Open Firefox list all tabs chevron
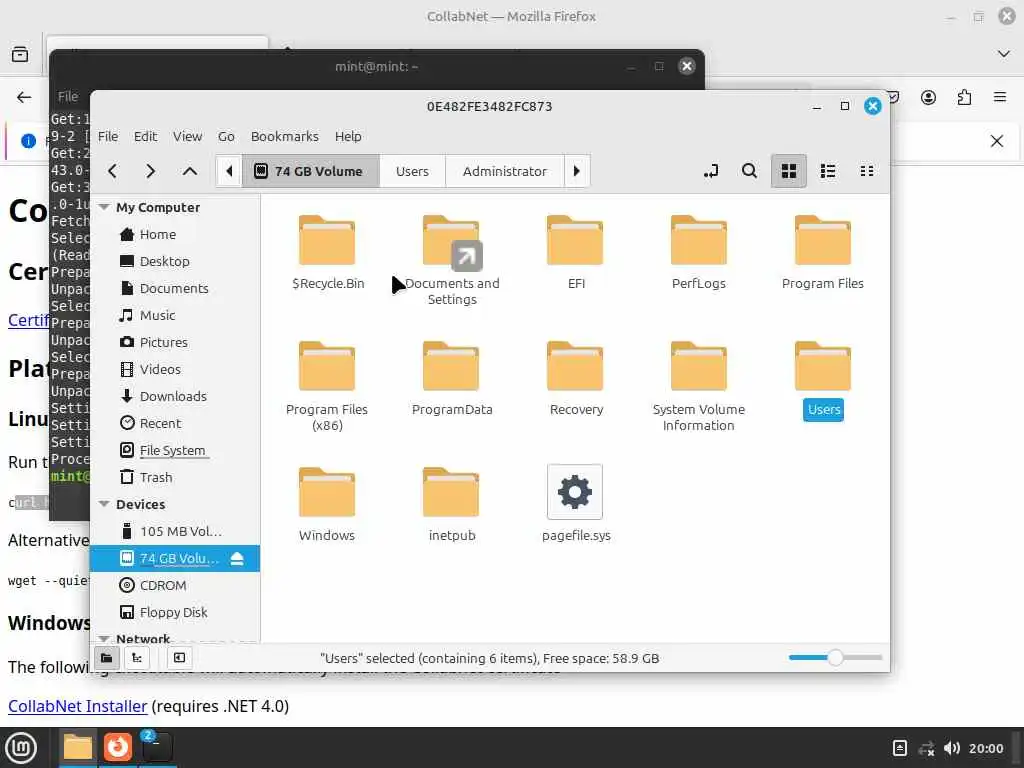This screenshot has width=1024, height=768. point(1004,54)
